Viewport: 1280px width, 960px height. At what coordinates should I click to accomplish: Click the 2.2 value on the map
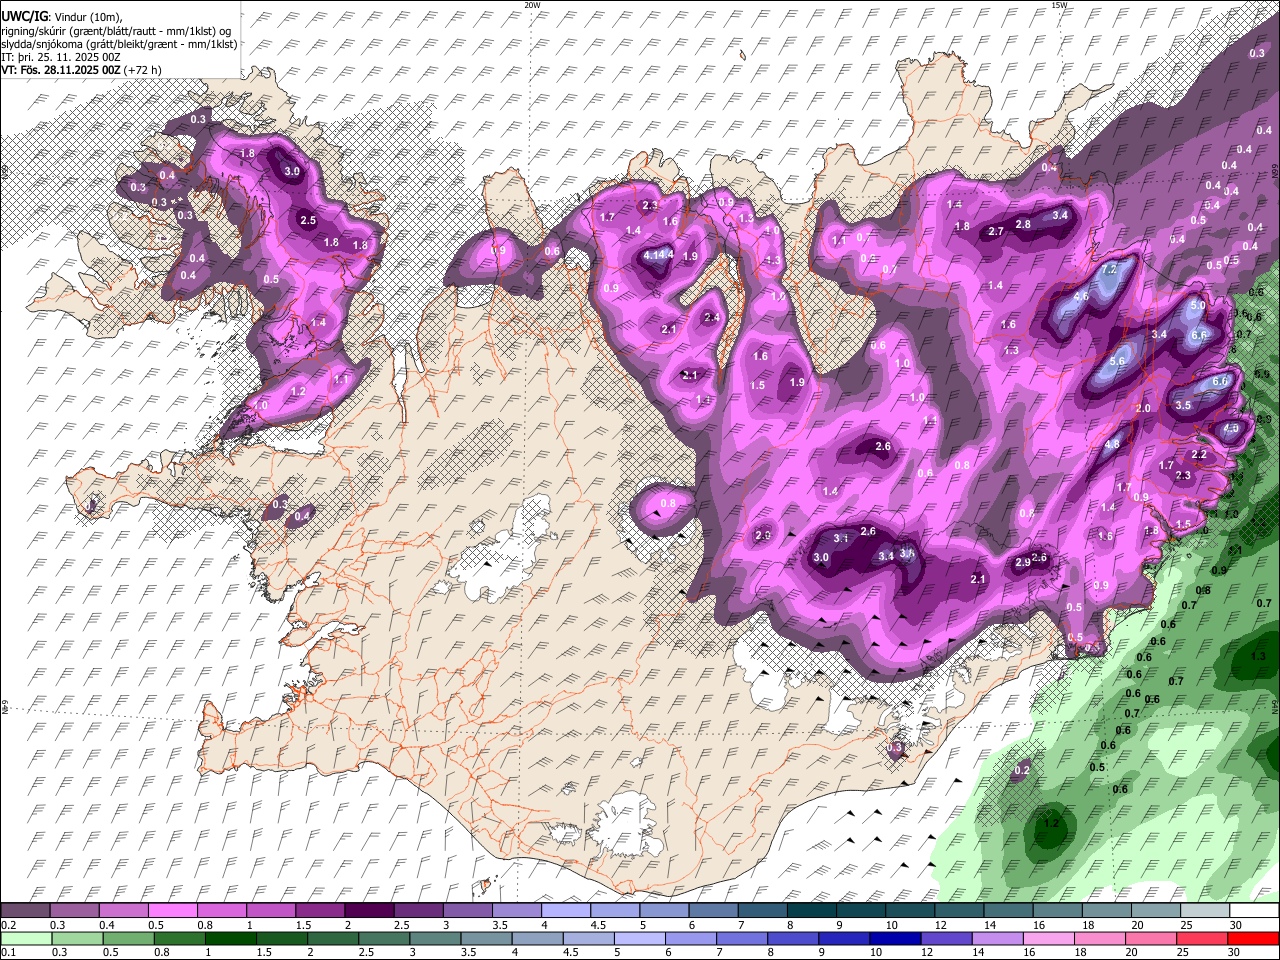[1200, 454]
